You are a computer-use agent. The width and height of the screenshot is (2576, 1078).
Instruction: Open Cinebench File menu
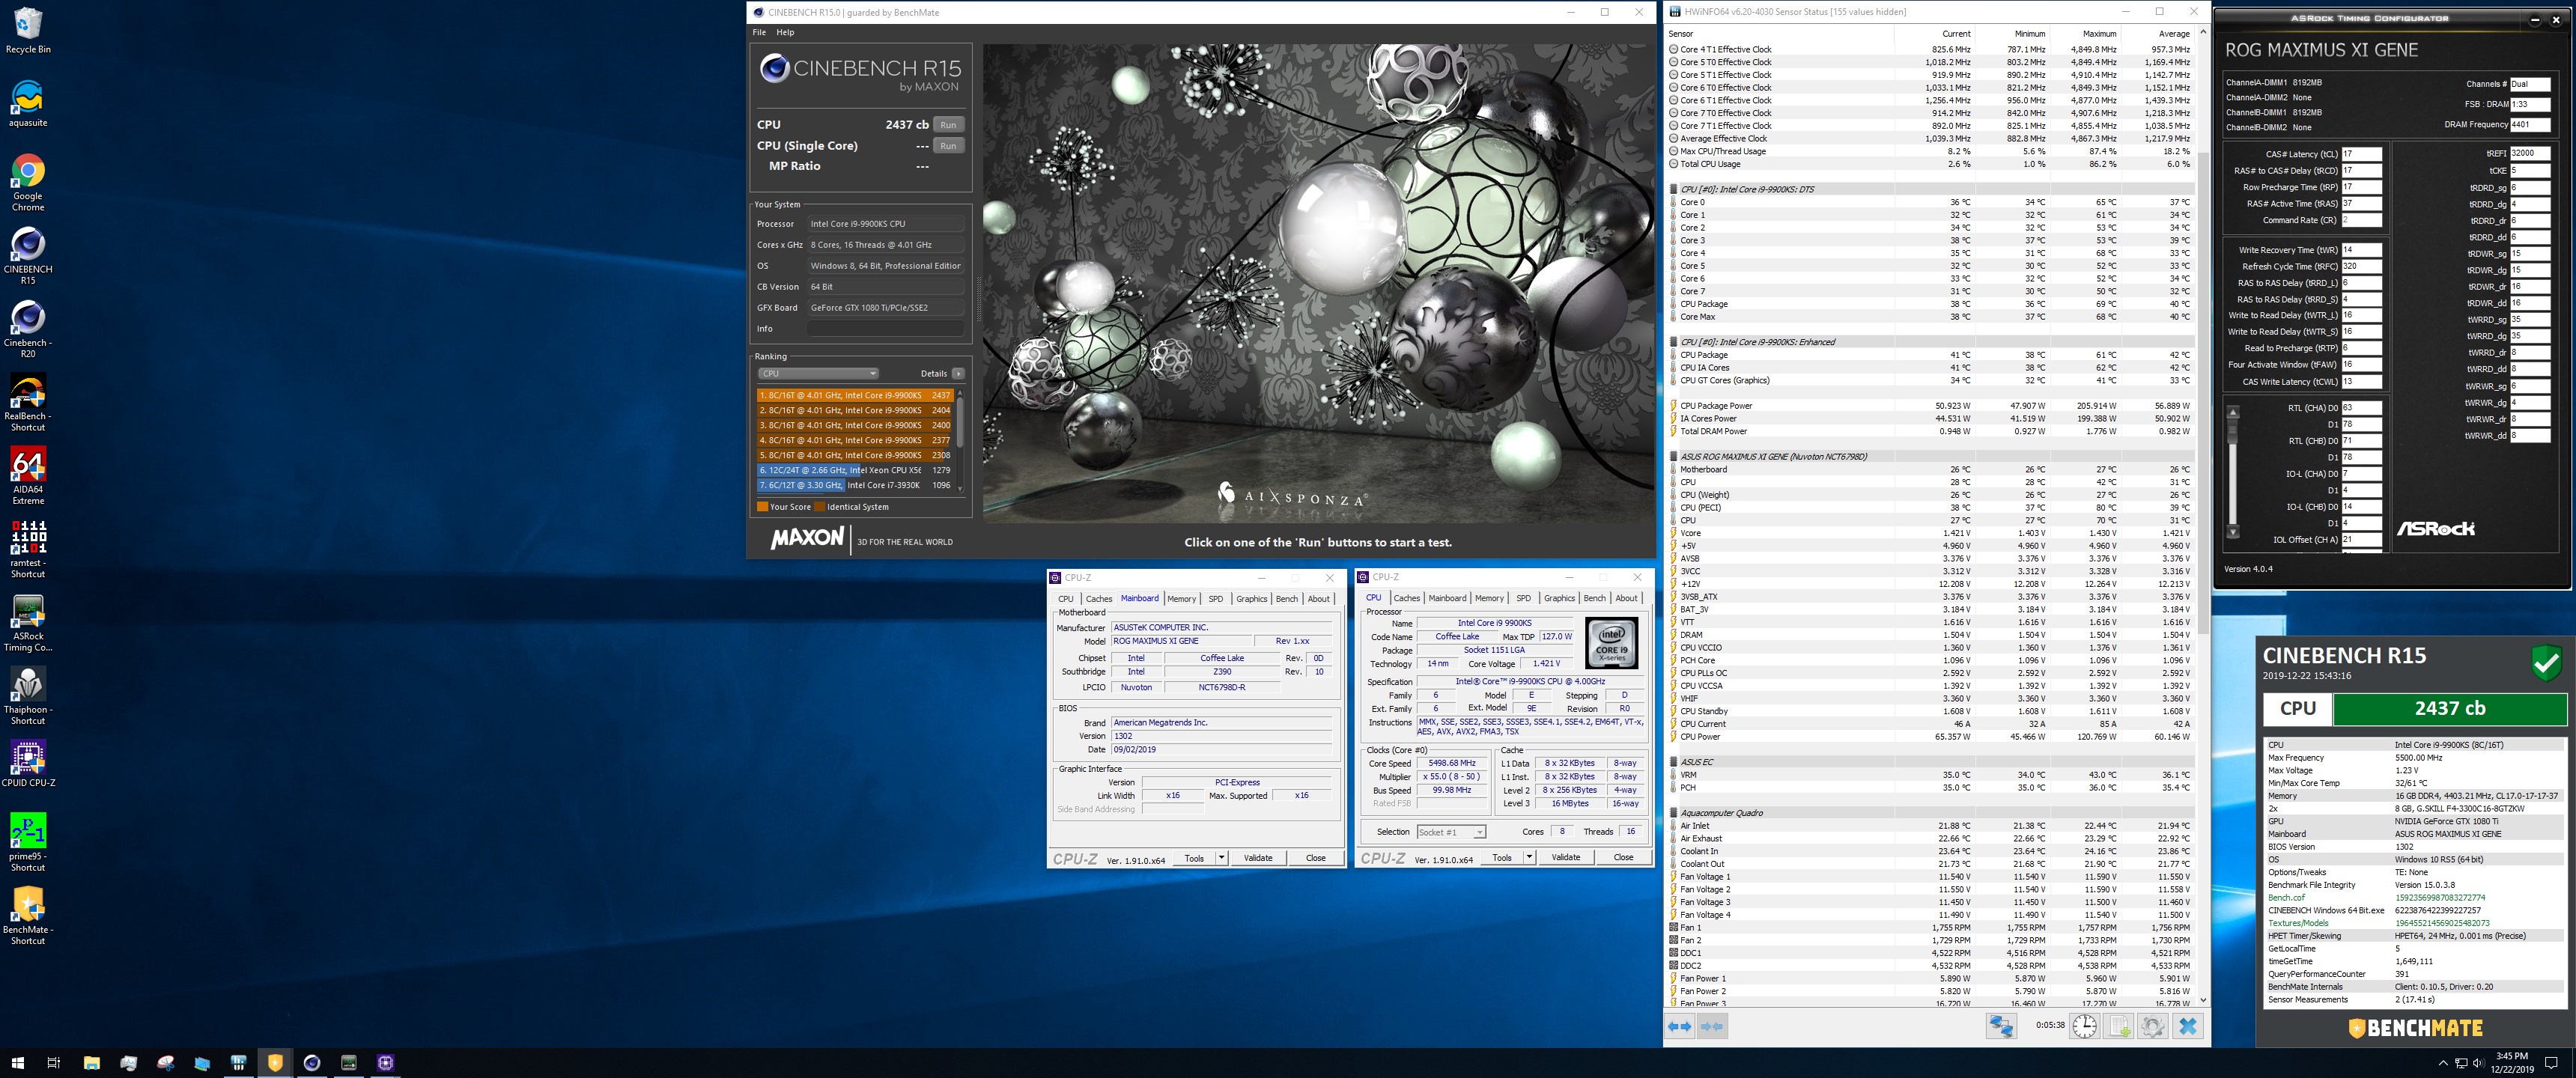point(759,32)
